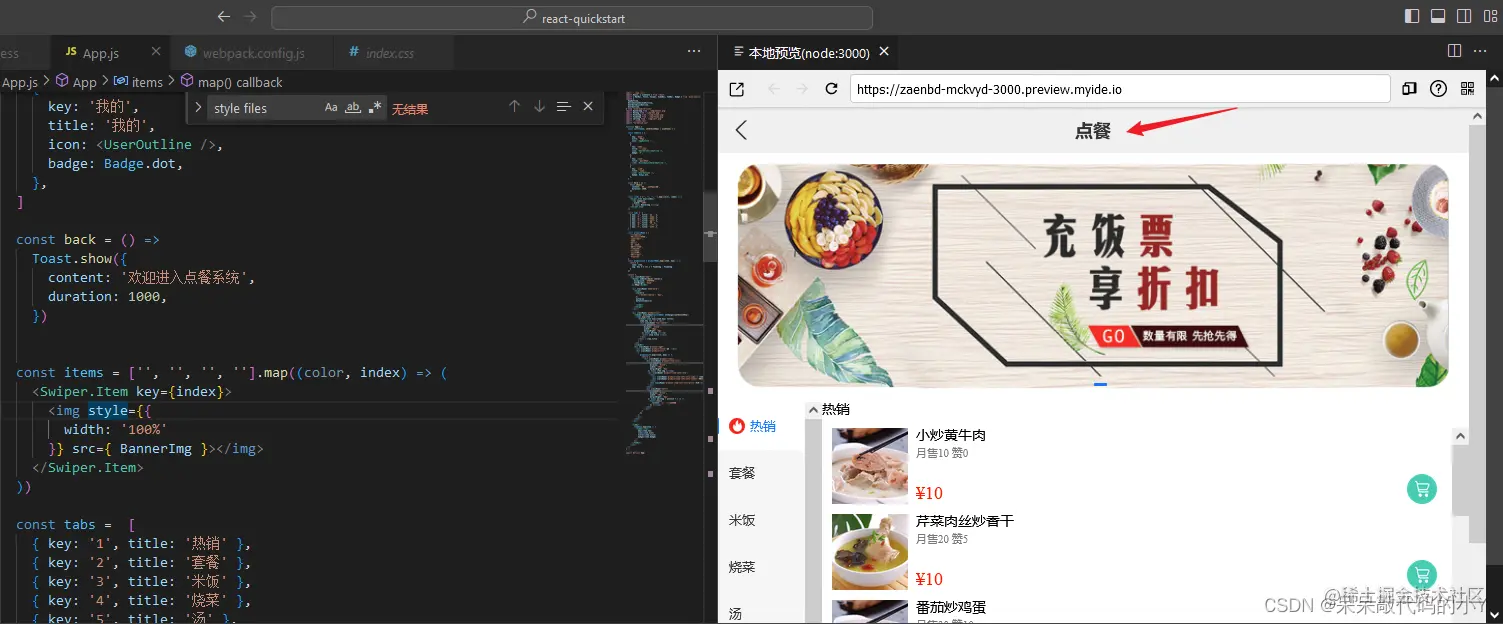The width and height of the screenshot is (1503, 624).
Task: Toggle Find in Selection
Action: point(563,106)
